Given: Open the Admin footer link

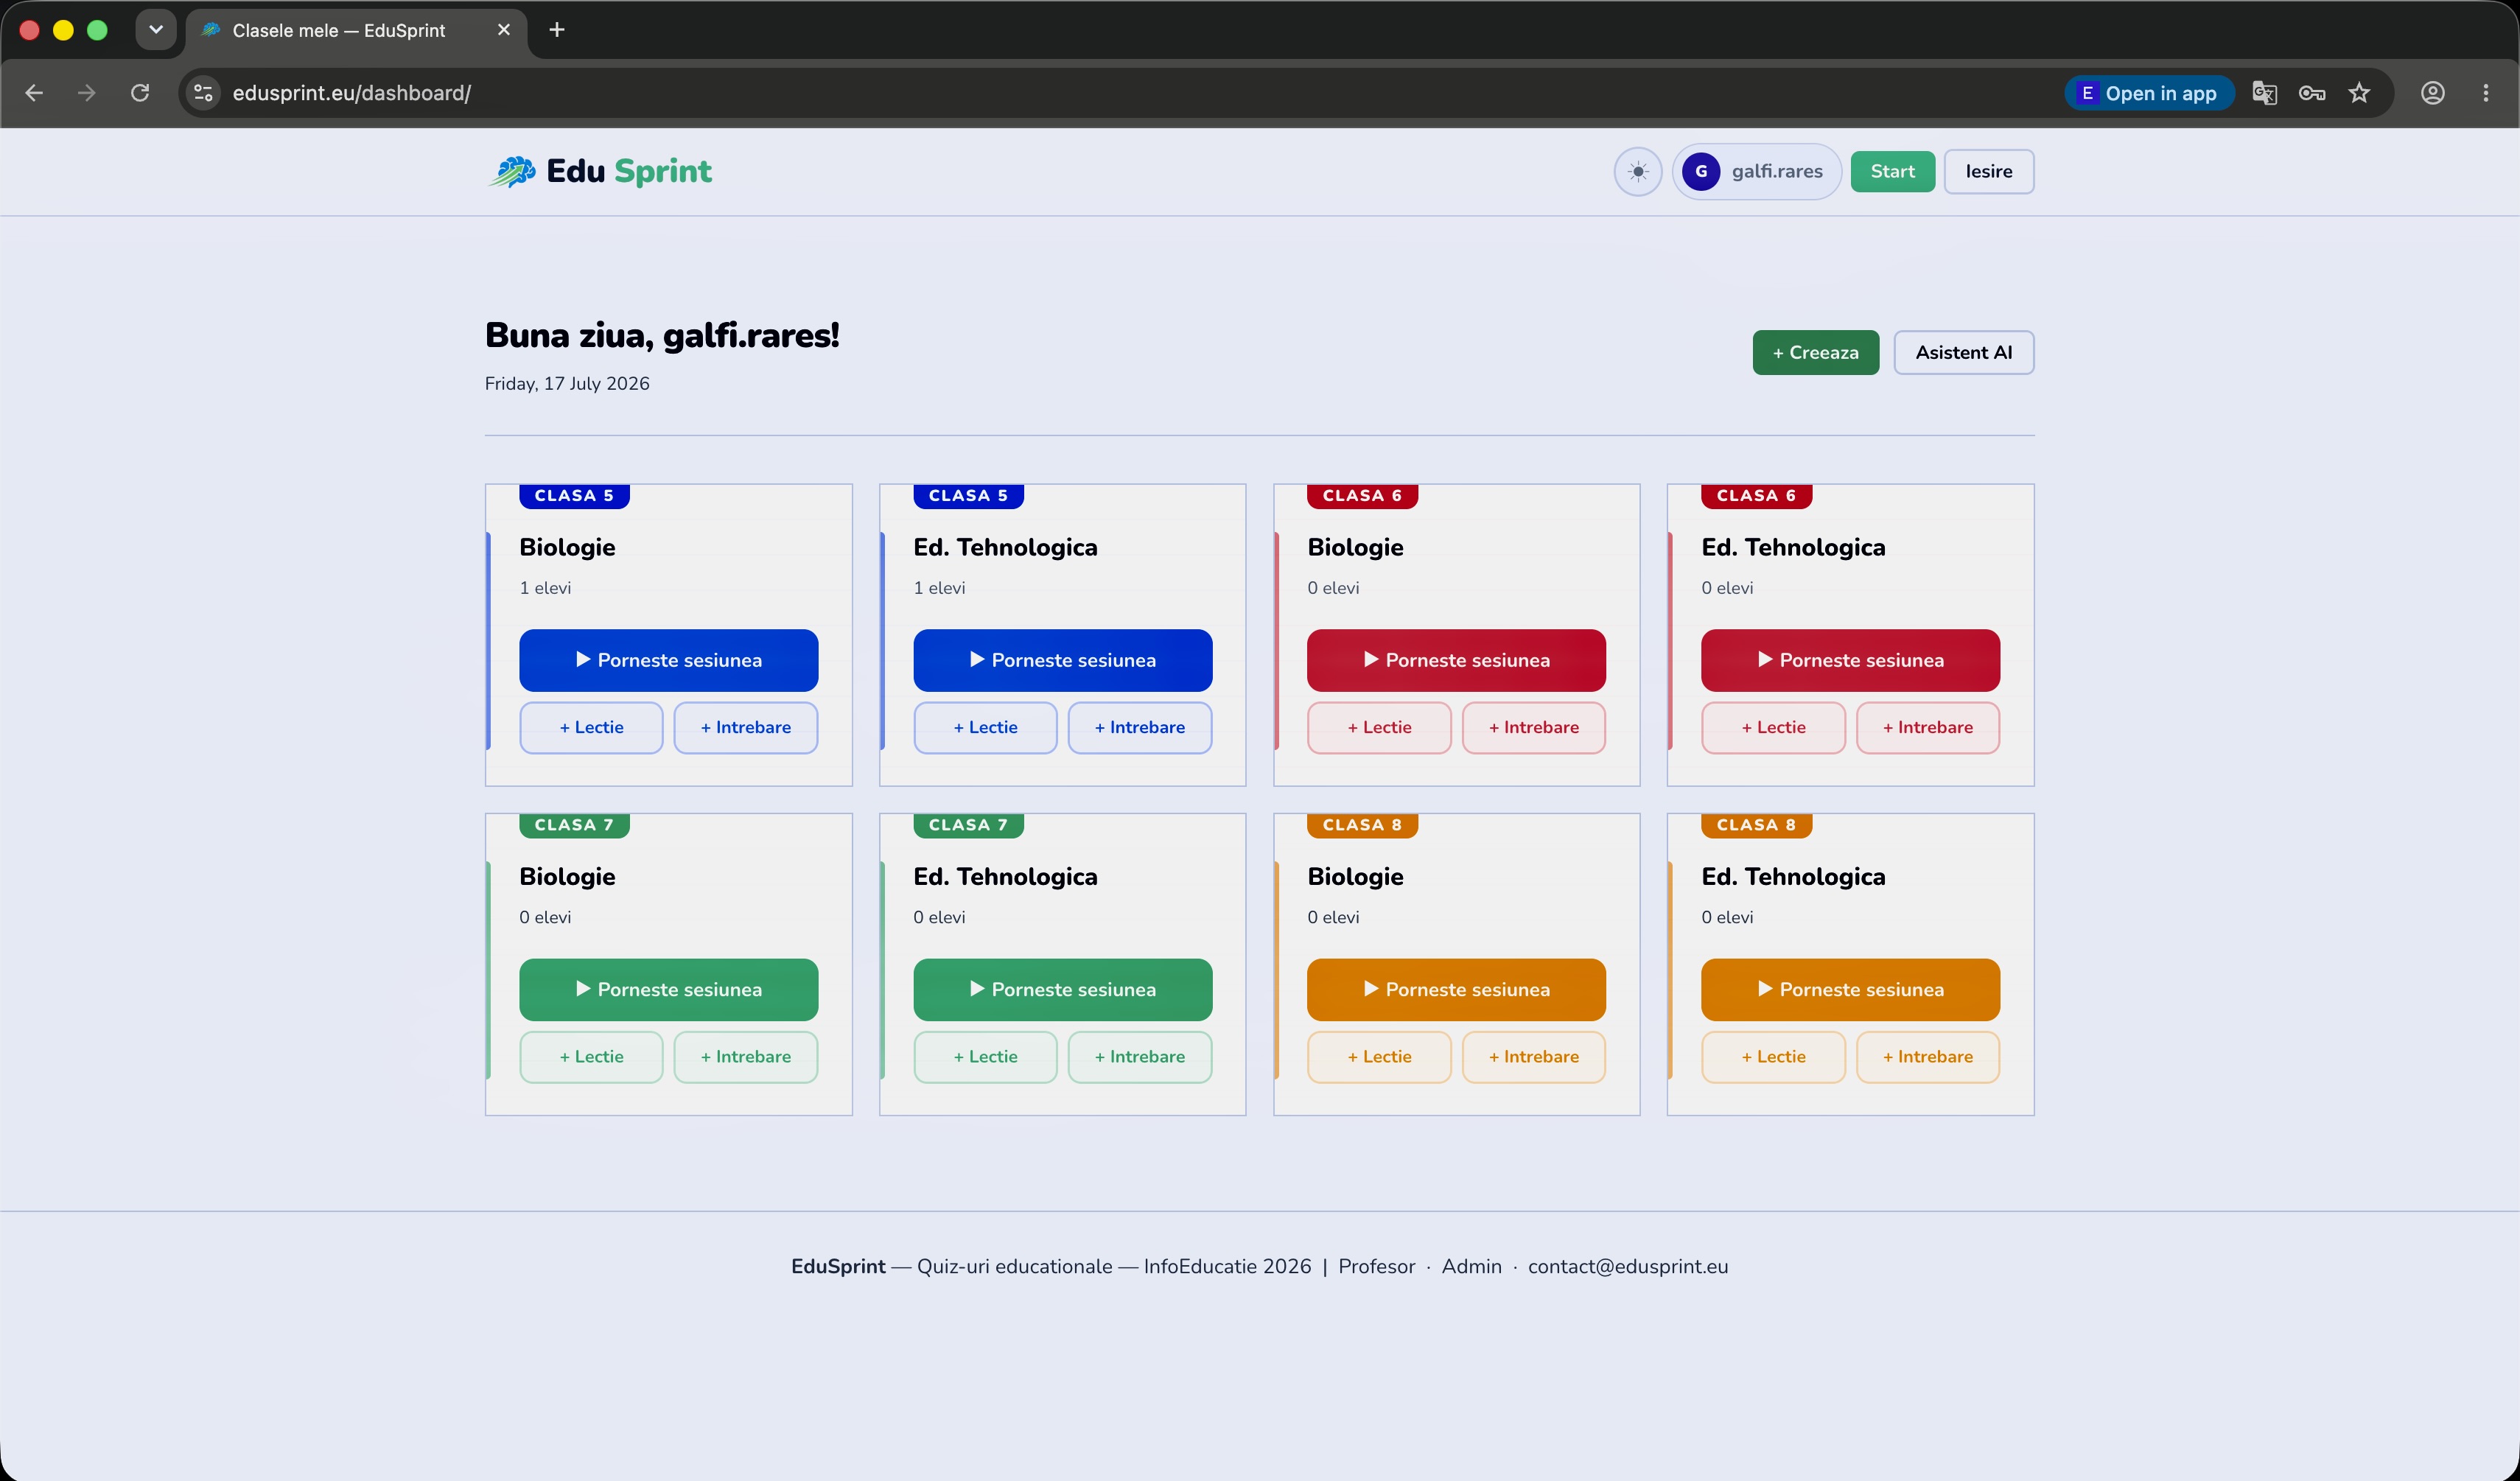Looking at the screenshot, I should pyautogui.click(x=1471, y=1266).
